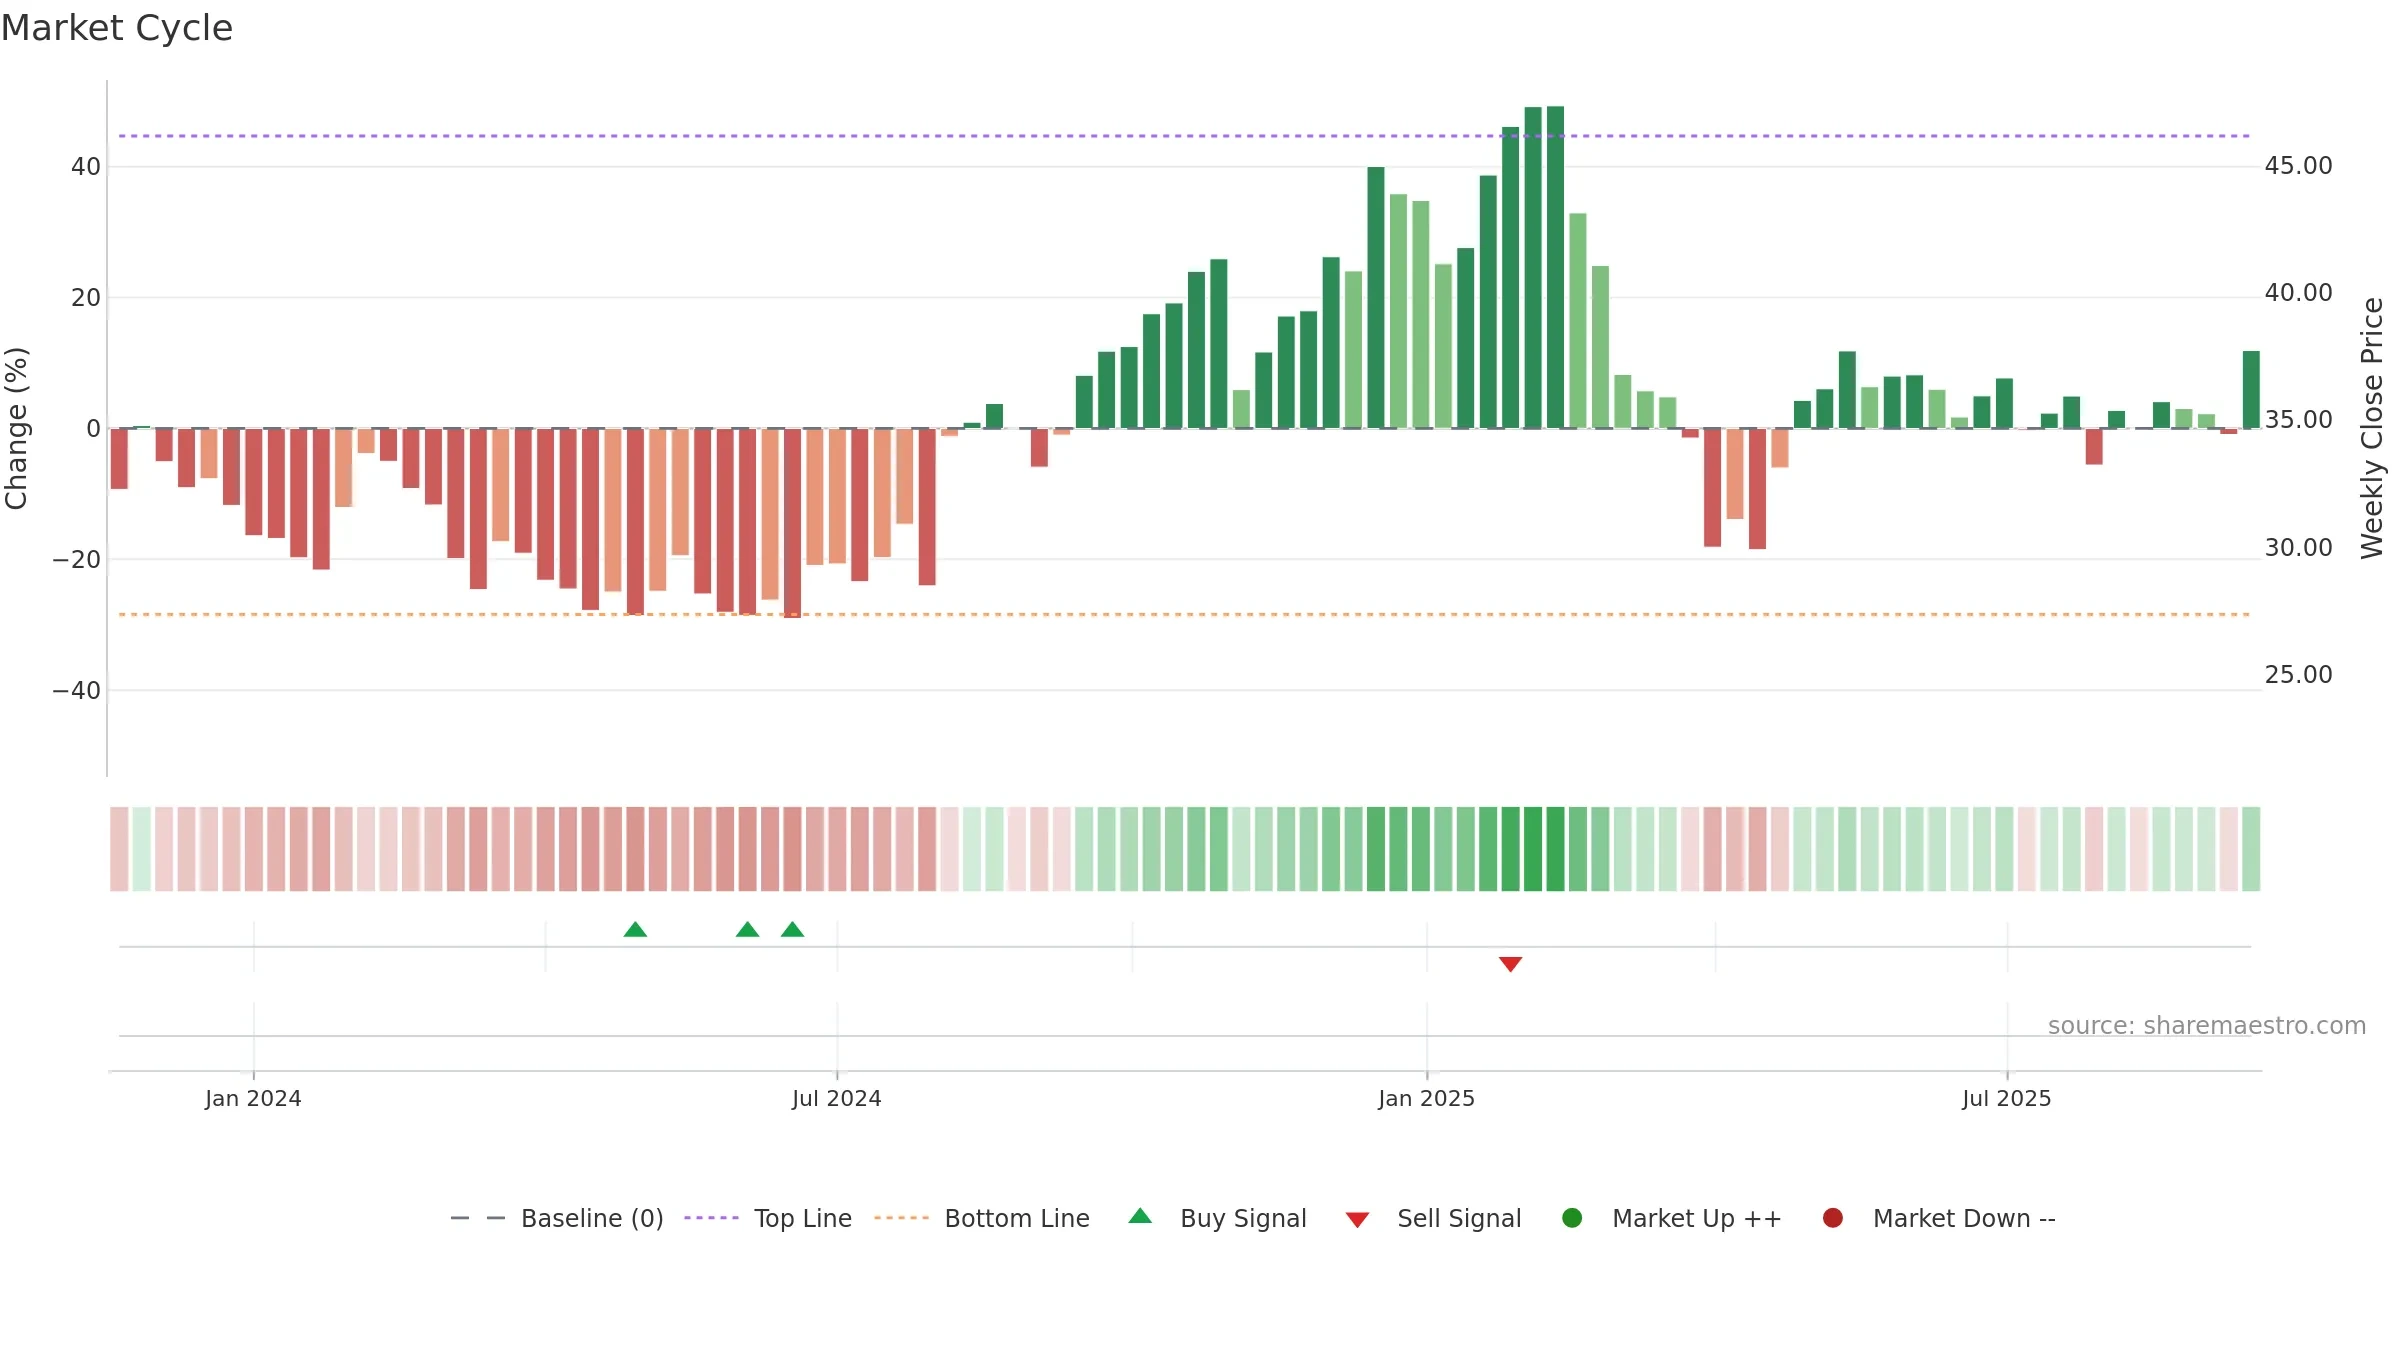Click the Jul 2024 axis label
Viewport: 2400px width, 1350px height.
(x=837, y=1098)
